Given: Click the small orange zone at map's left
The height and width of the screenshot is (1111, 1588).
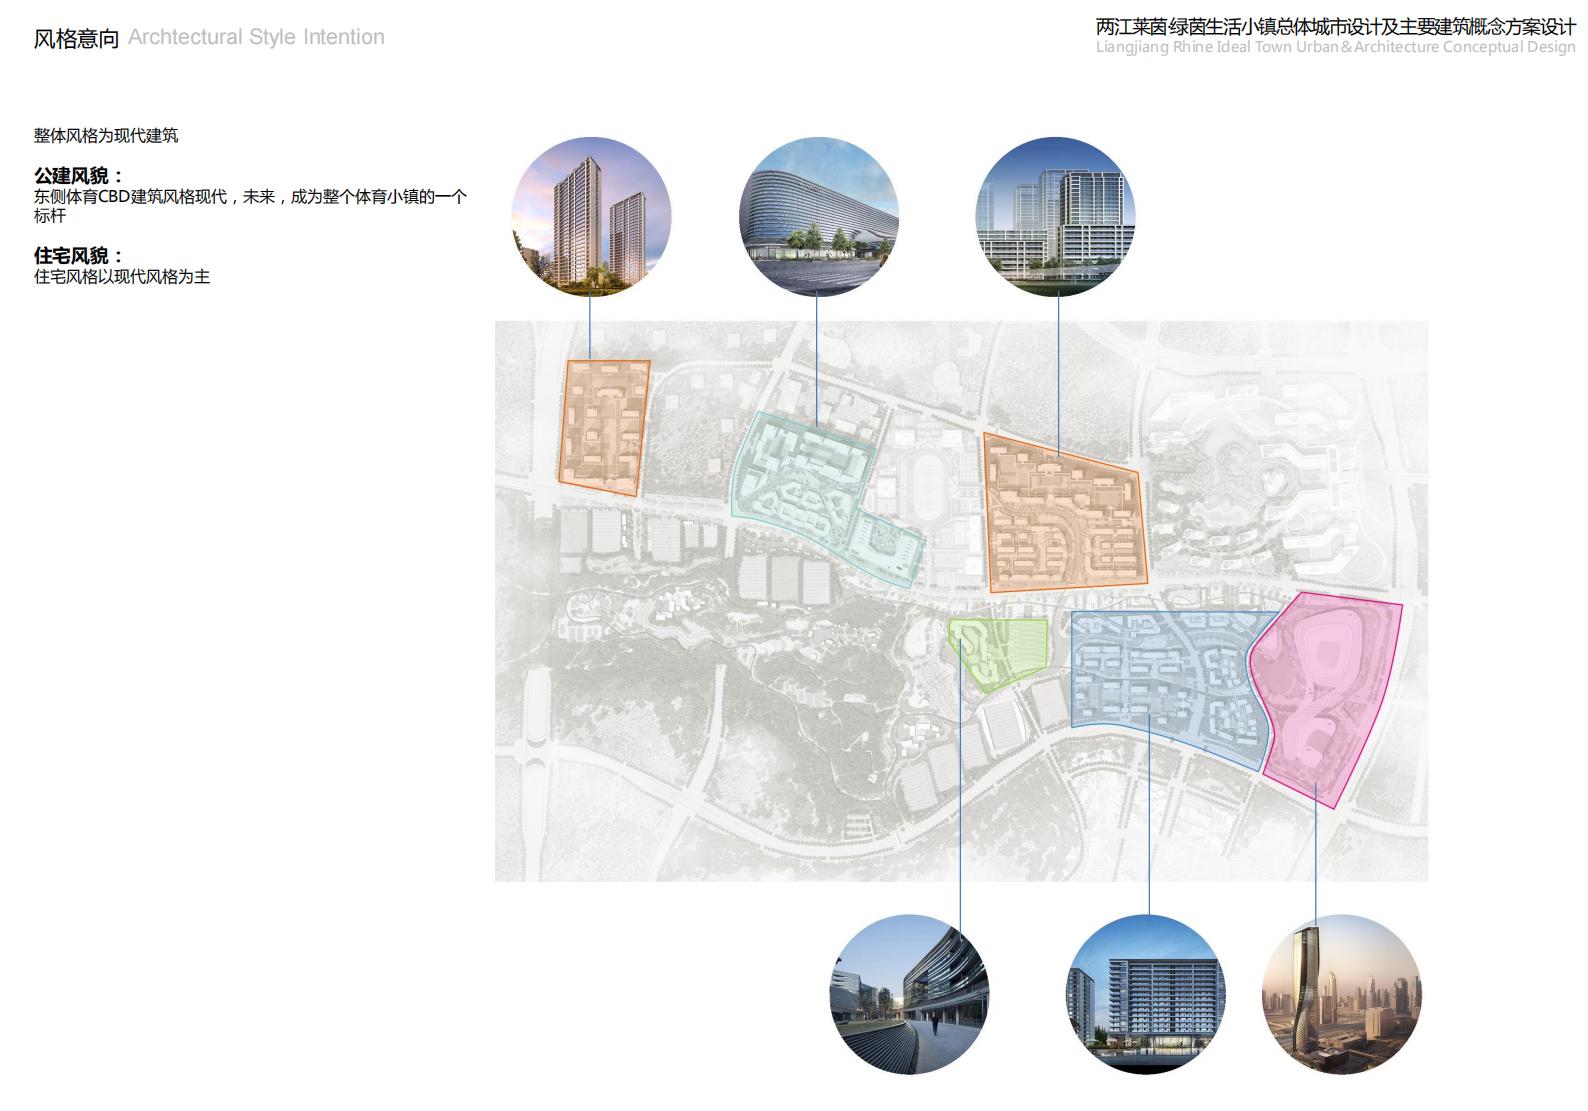Looking at the screenshot, I should point(604,428).
